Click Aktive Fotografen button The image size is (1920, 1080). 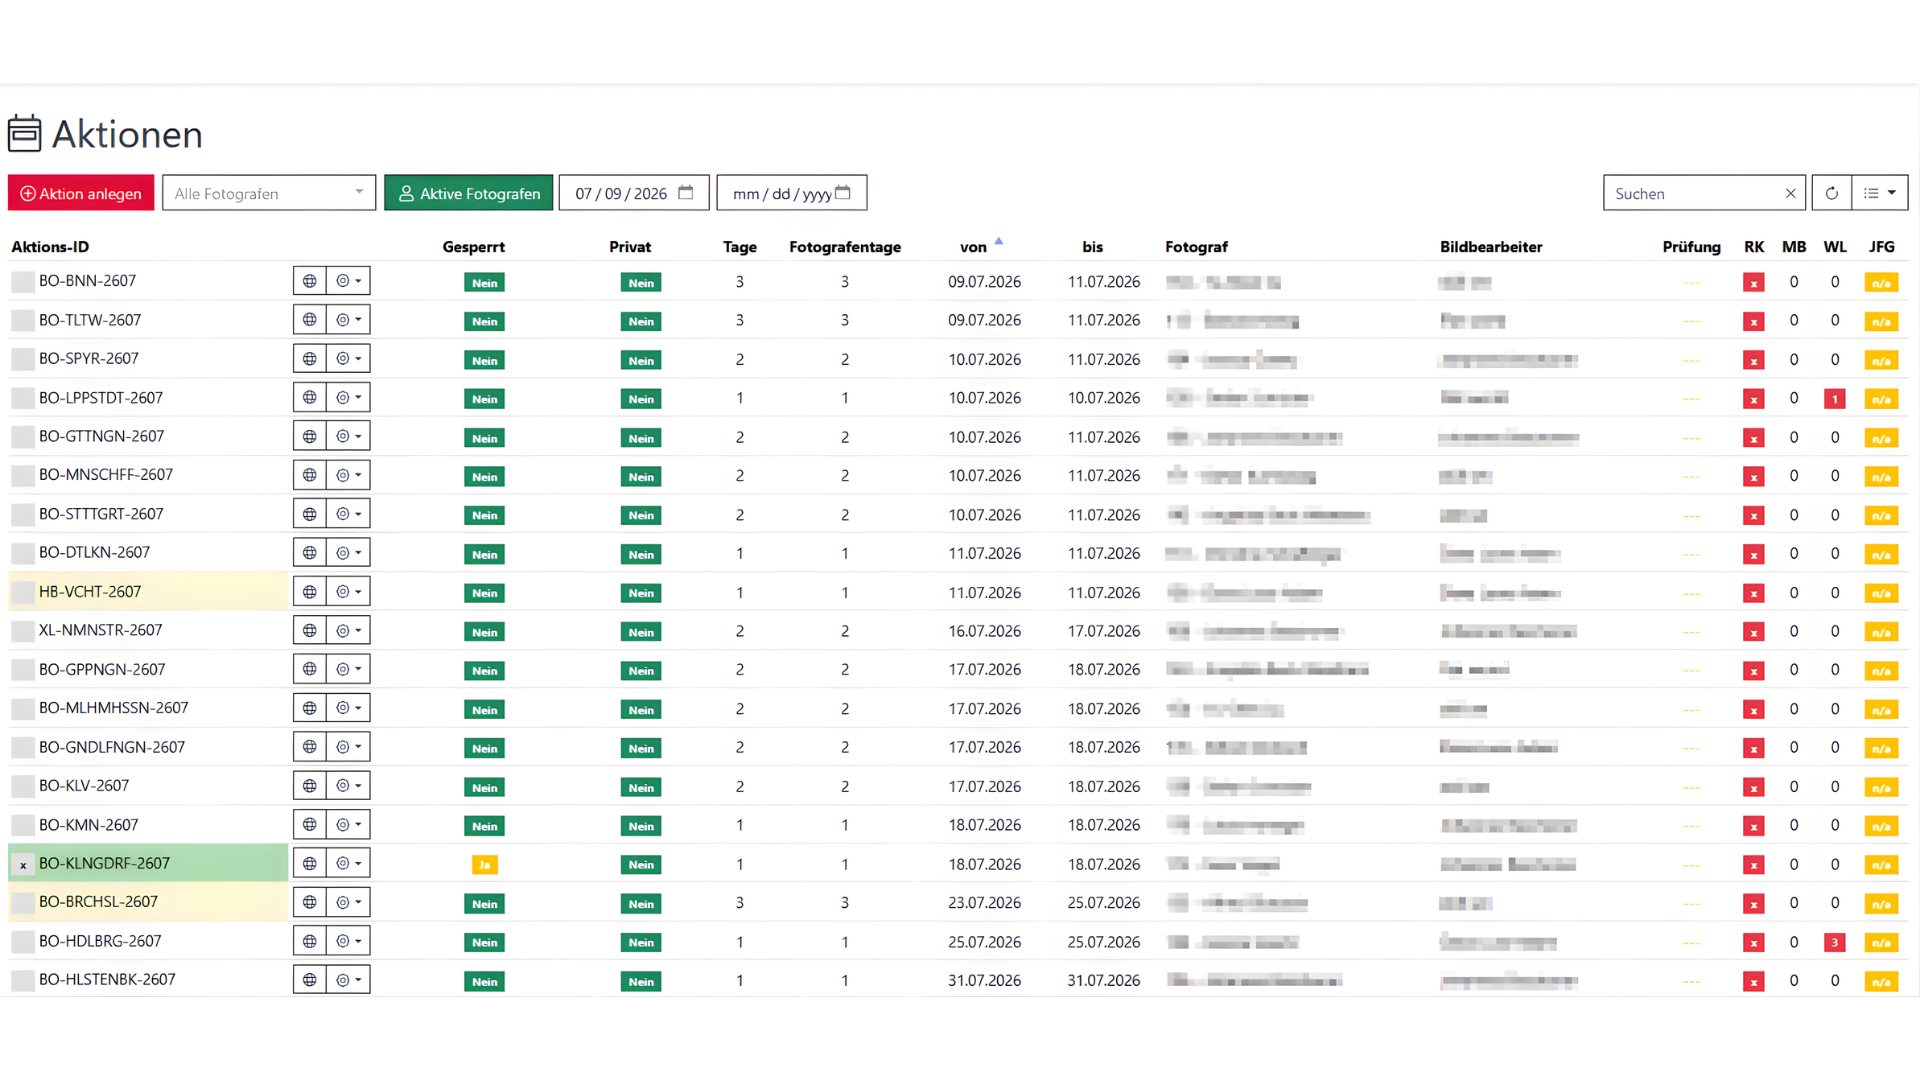(x=468, y=193)
